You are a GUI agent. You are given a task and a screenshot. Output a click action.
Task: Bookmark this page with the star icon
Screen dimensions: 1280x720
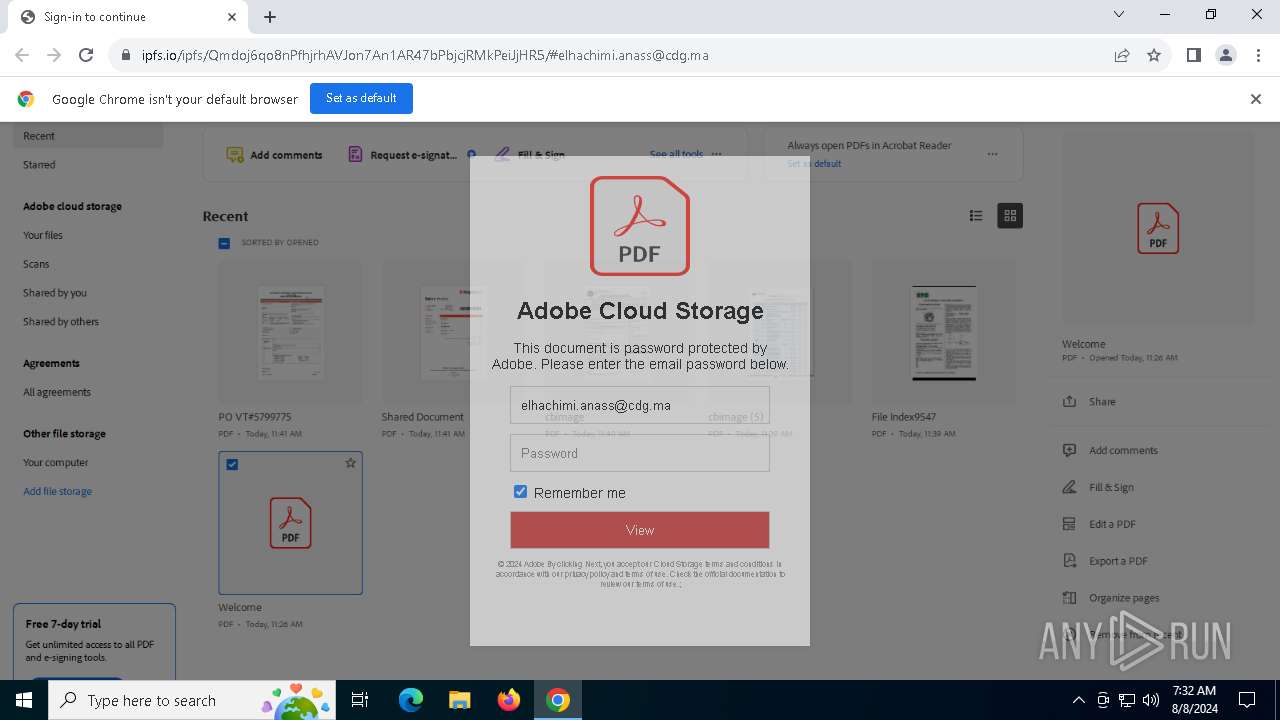tap(1154, 55)
